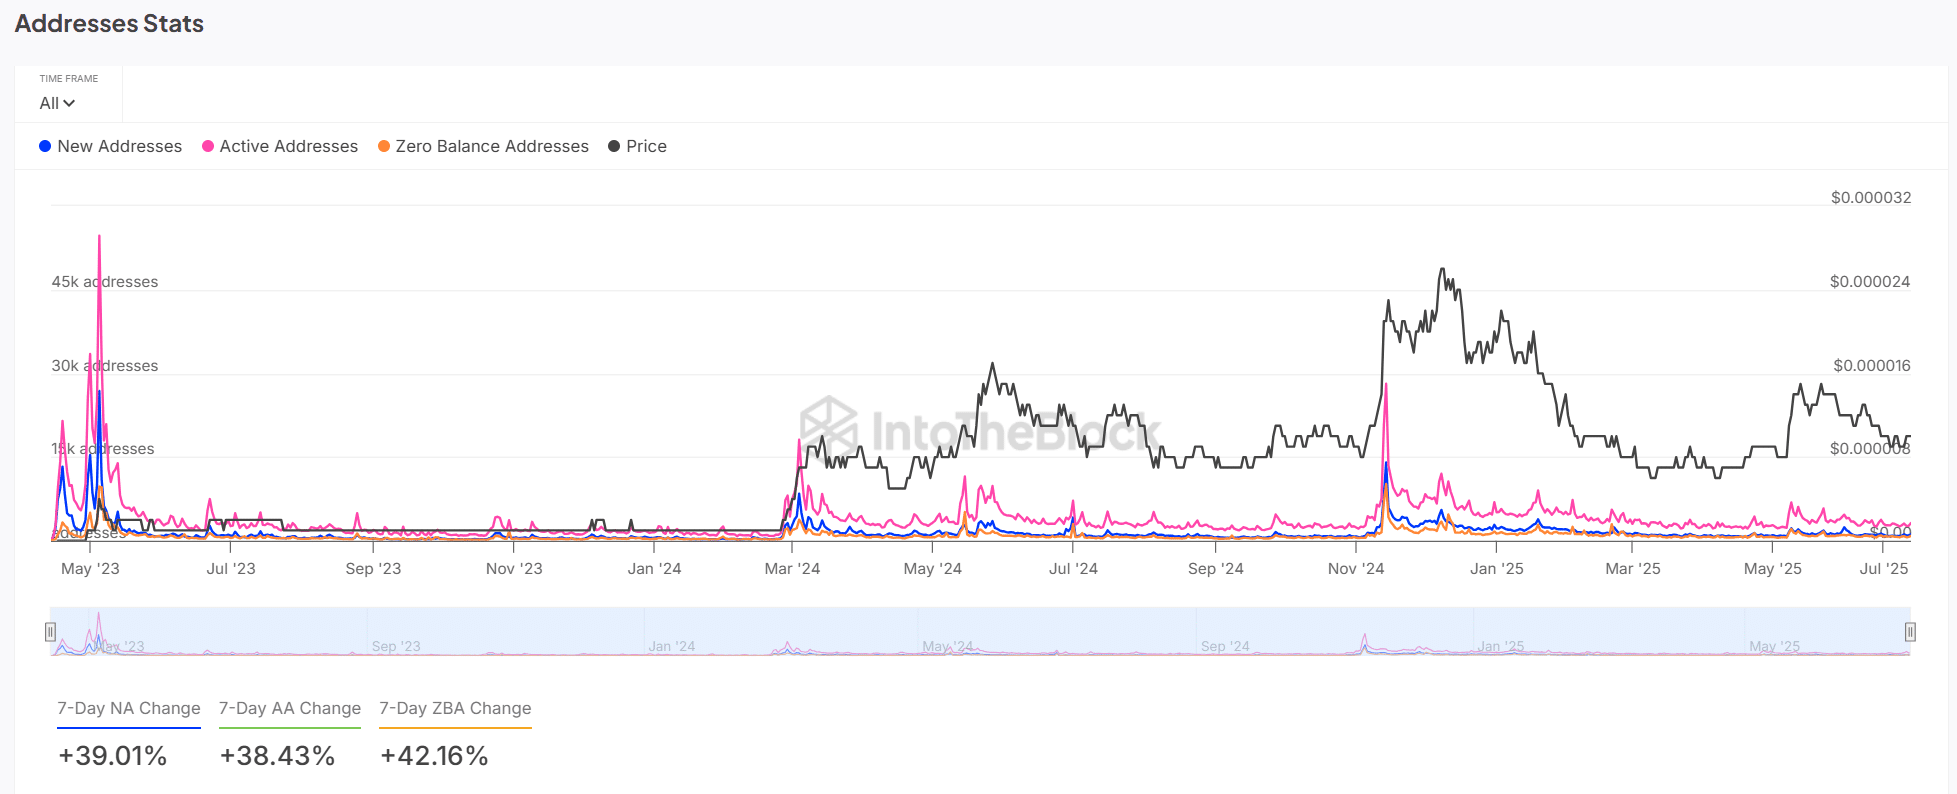Image resolution: width=1957 pixels, height=794 pixels.
Task: Select the 7-Day AA Change tab
Action: pyautogui.click(x=290, y=708)
